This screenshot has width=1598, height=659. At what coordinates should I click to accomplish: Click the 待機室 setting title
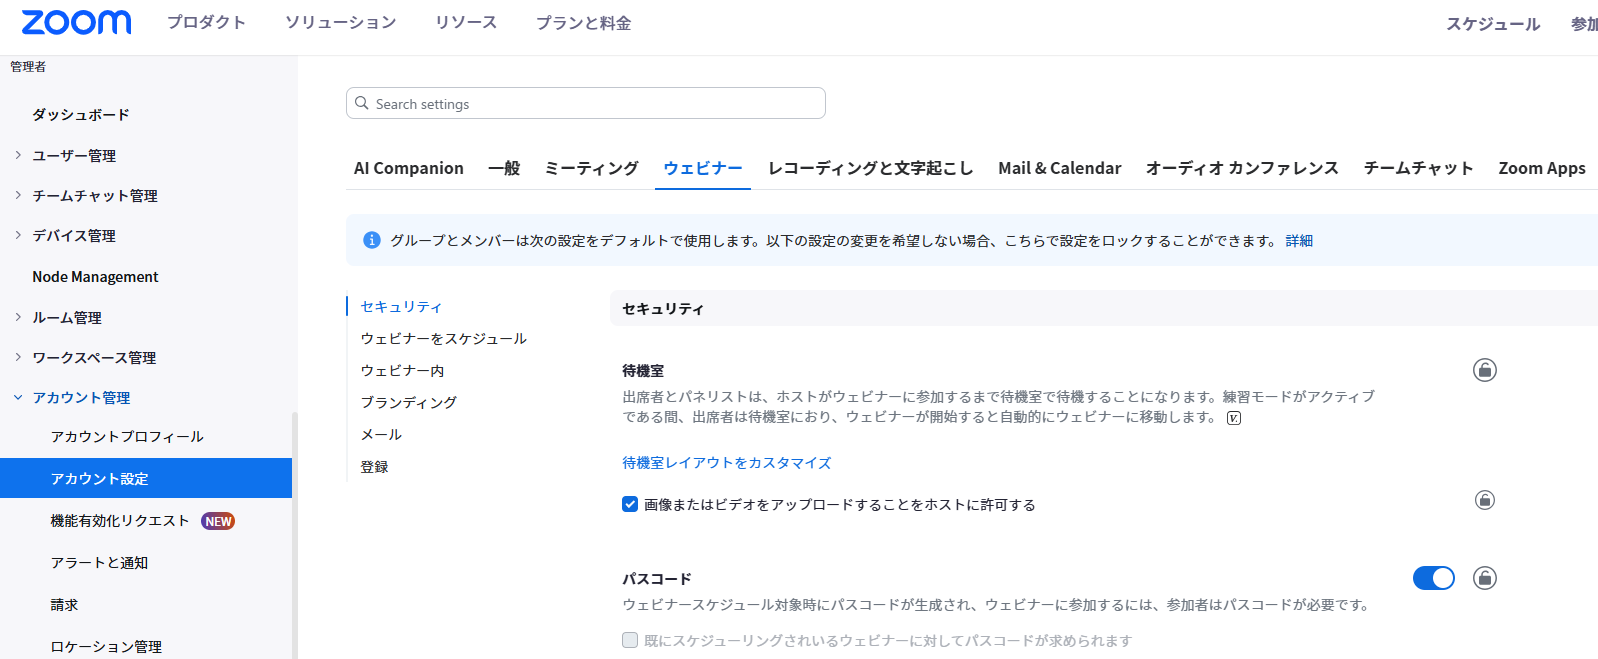[x=643, y=370]
